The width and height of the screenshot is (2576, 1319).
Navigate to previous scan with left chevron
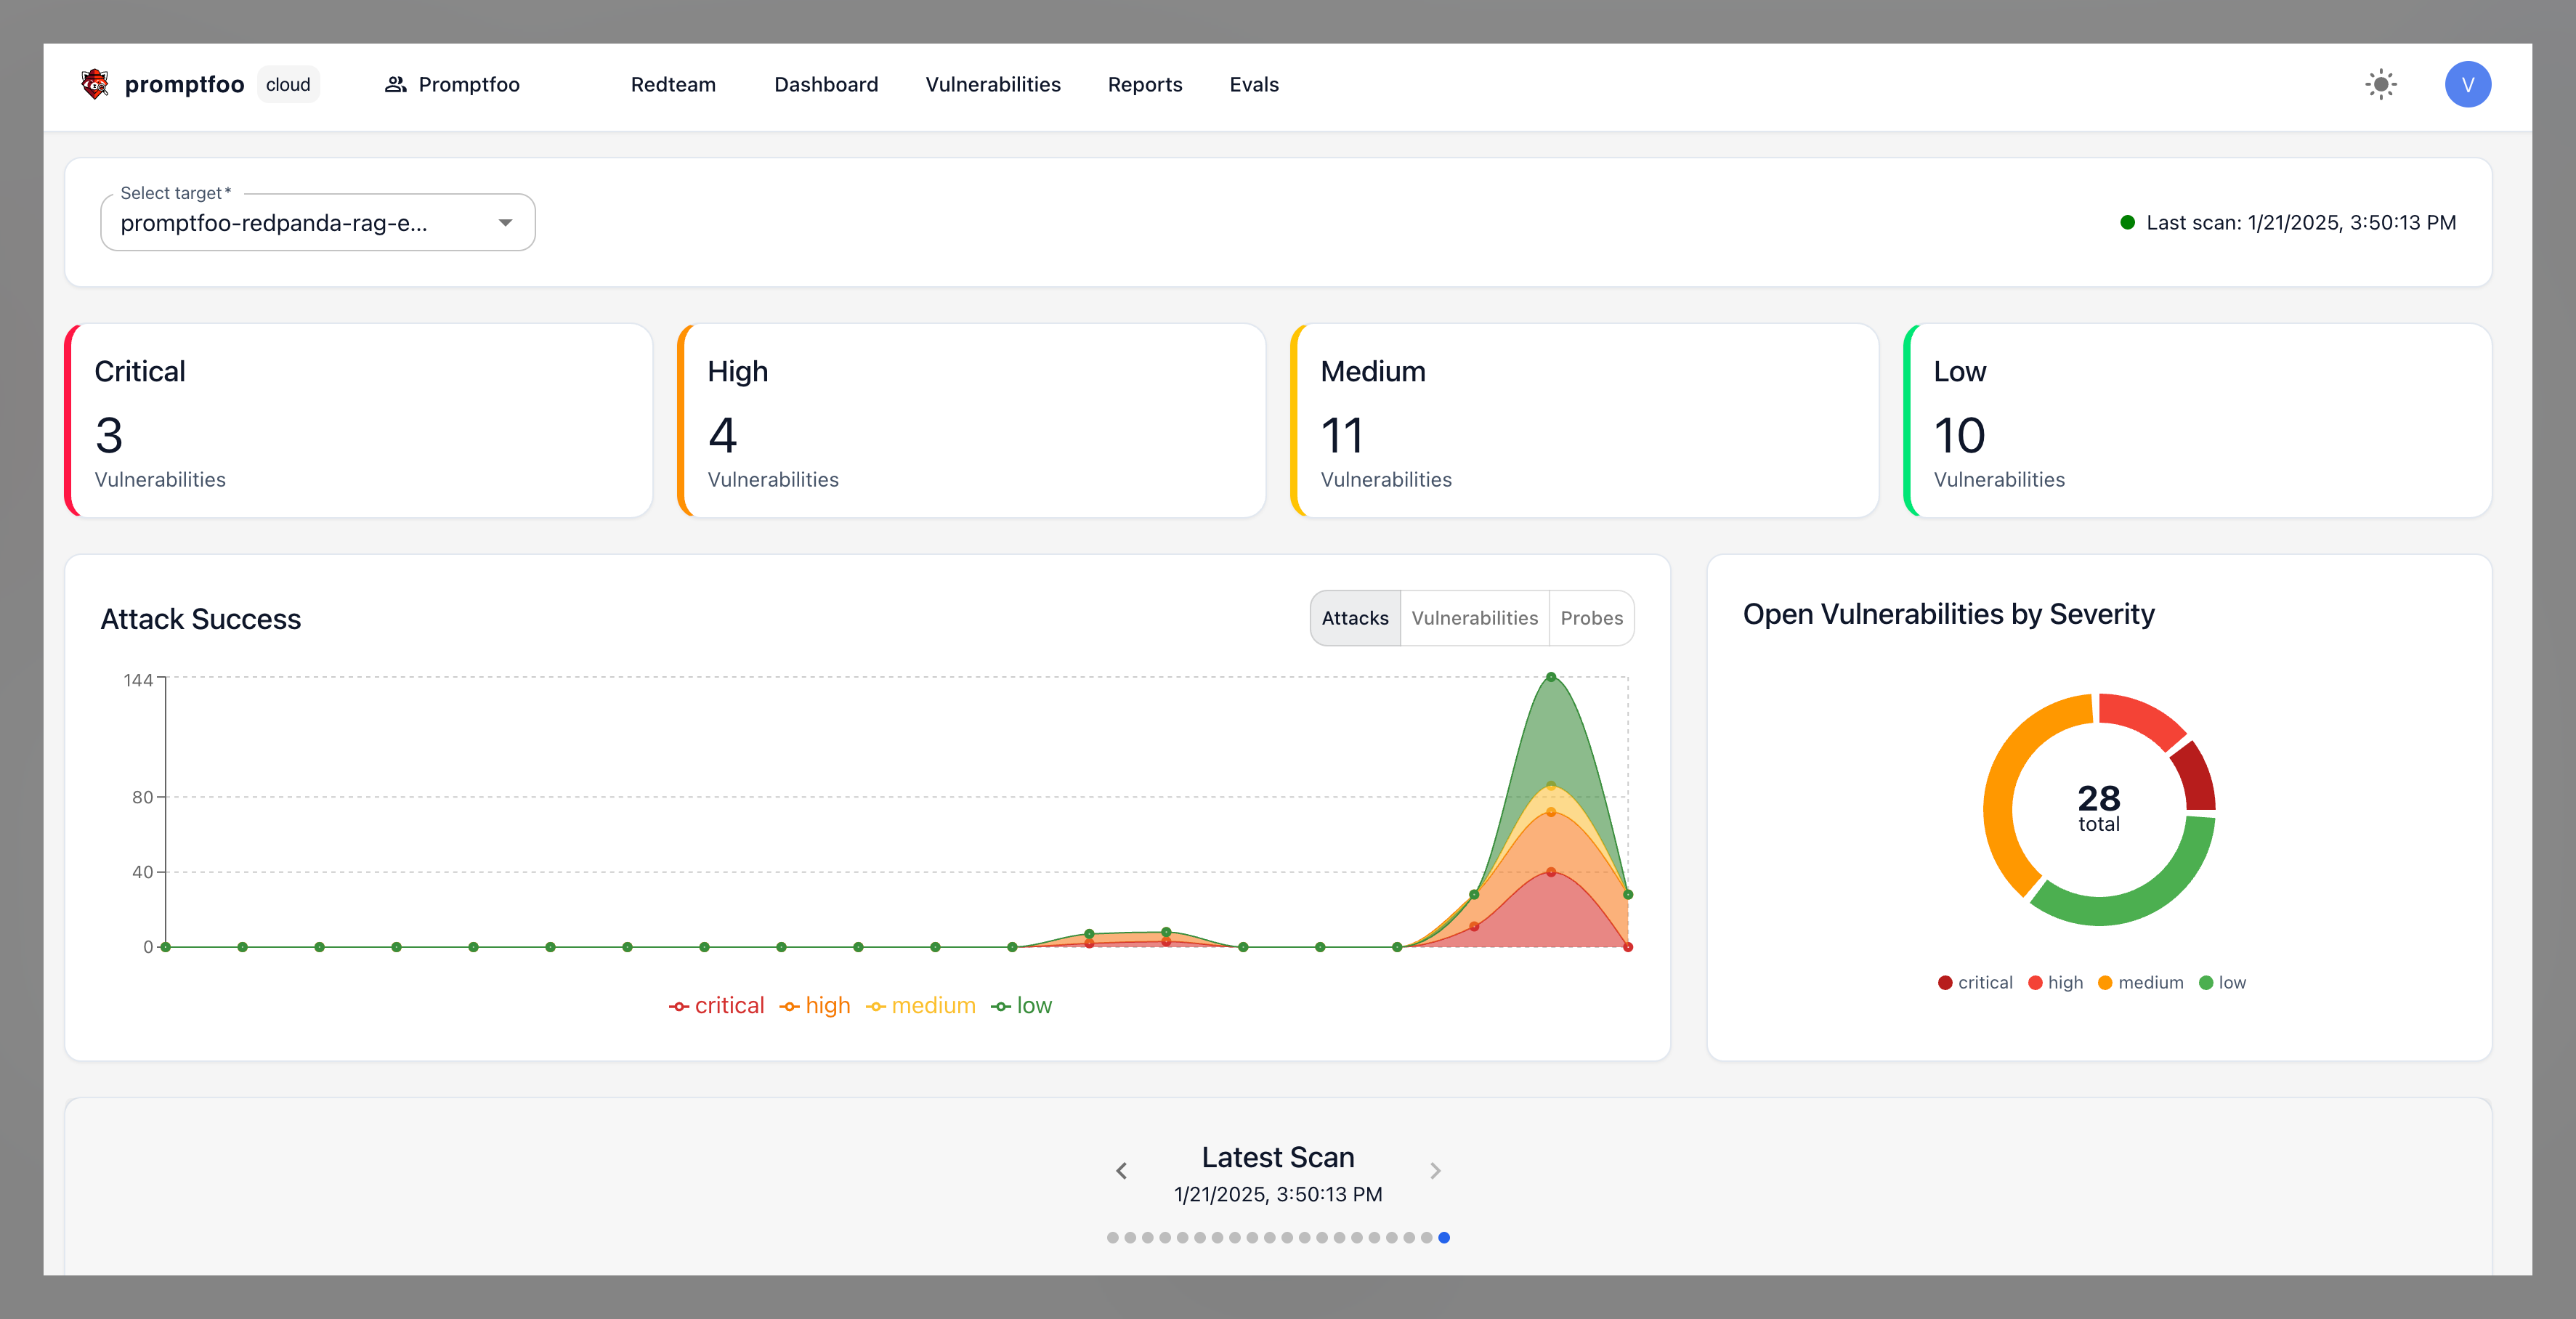coord(1120,1170)
